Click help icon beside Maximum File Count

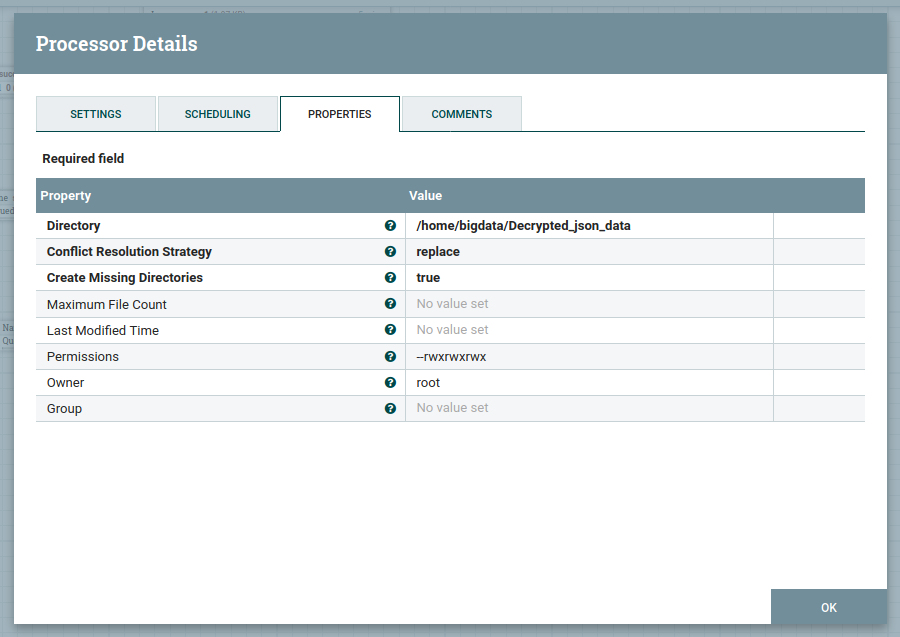pos(390,304)
